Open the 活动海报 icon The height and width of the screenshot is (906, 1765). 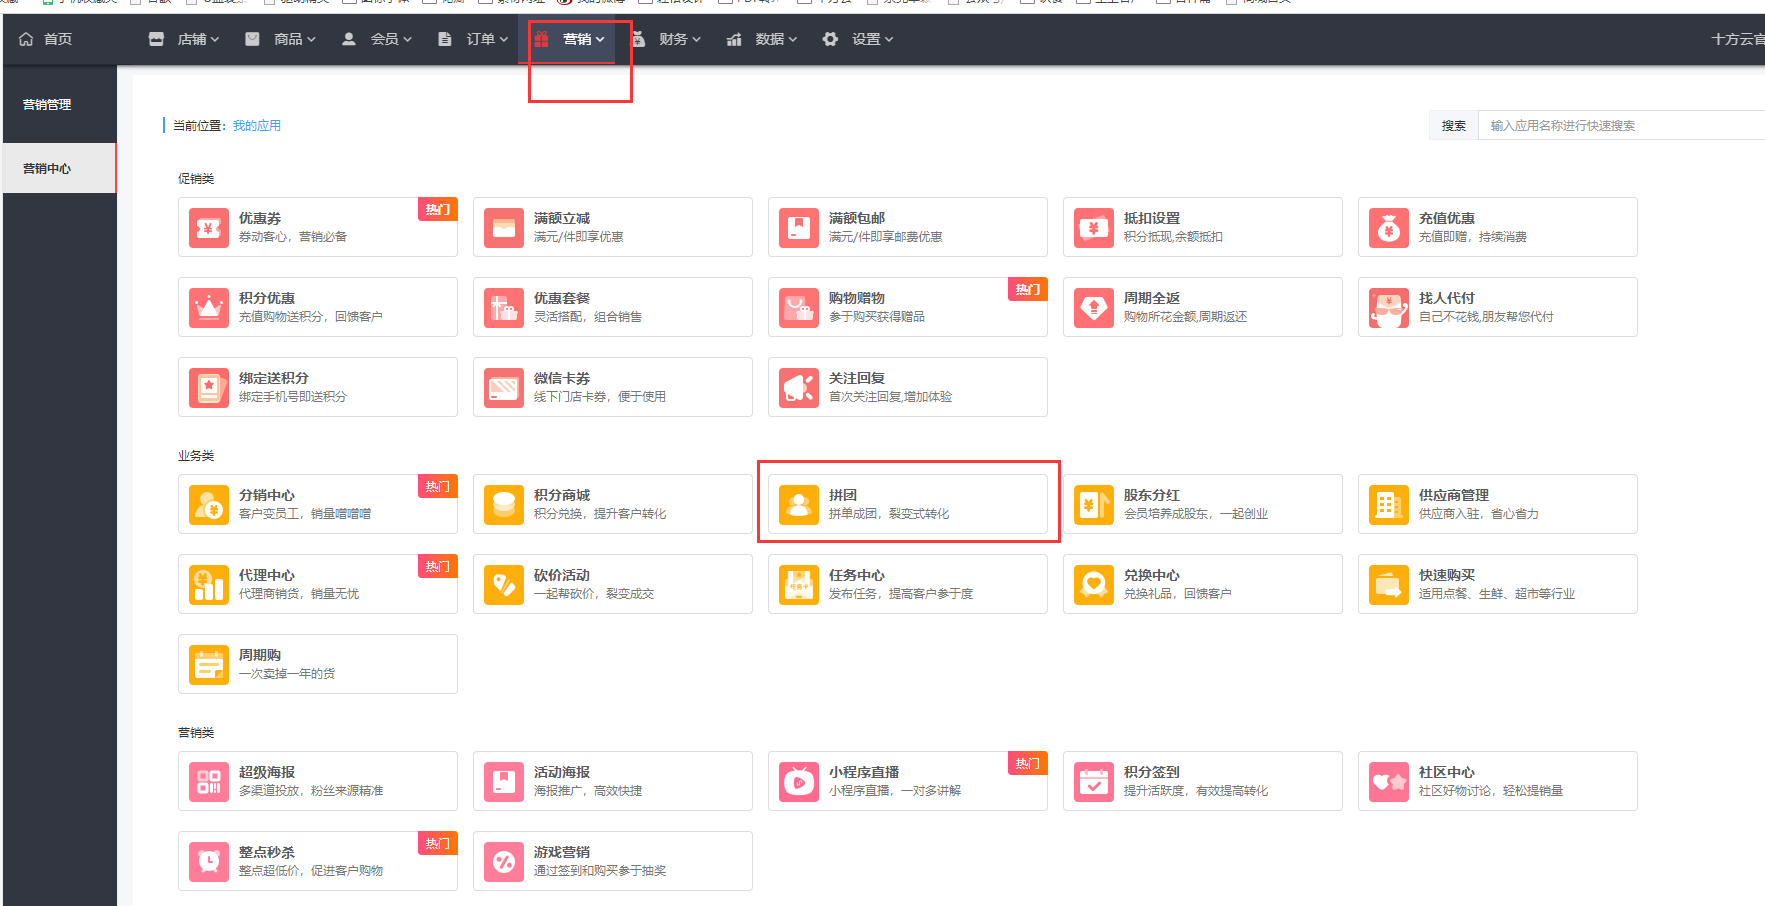point(504,782)
